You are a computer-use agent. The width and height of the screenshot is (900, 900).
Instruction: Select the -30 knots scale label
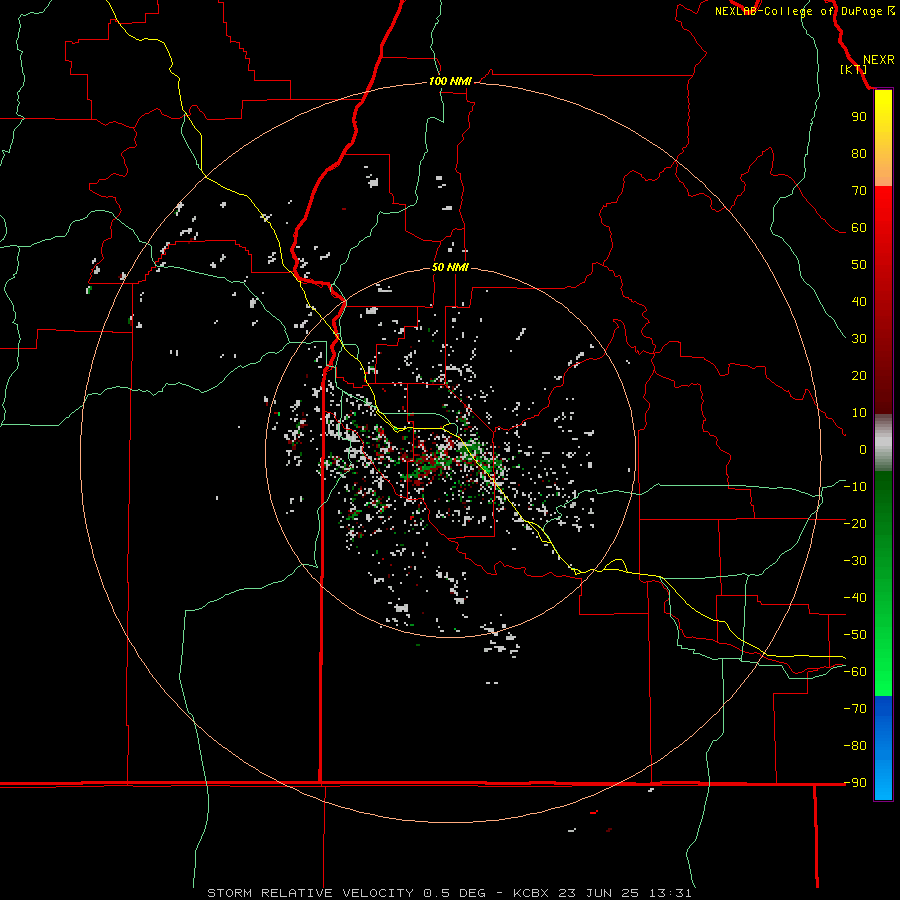tap(855, 561)
